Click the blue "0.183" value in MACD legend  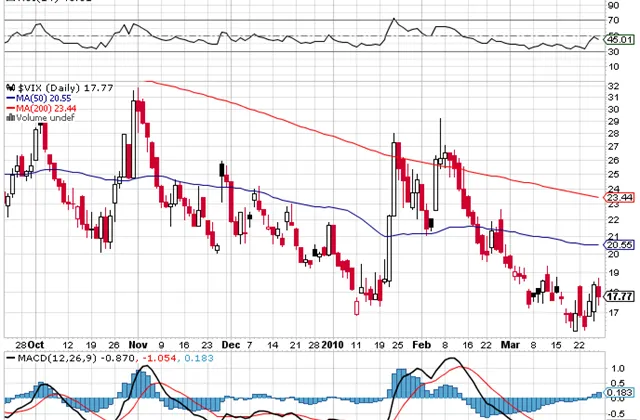[x=199, y=358]
